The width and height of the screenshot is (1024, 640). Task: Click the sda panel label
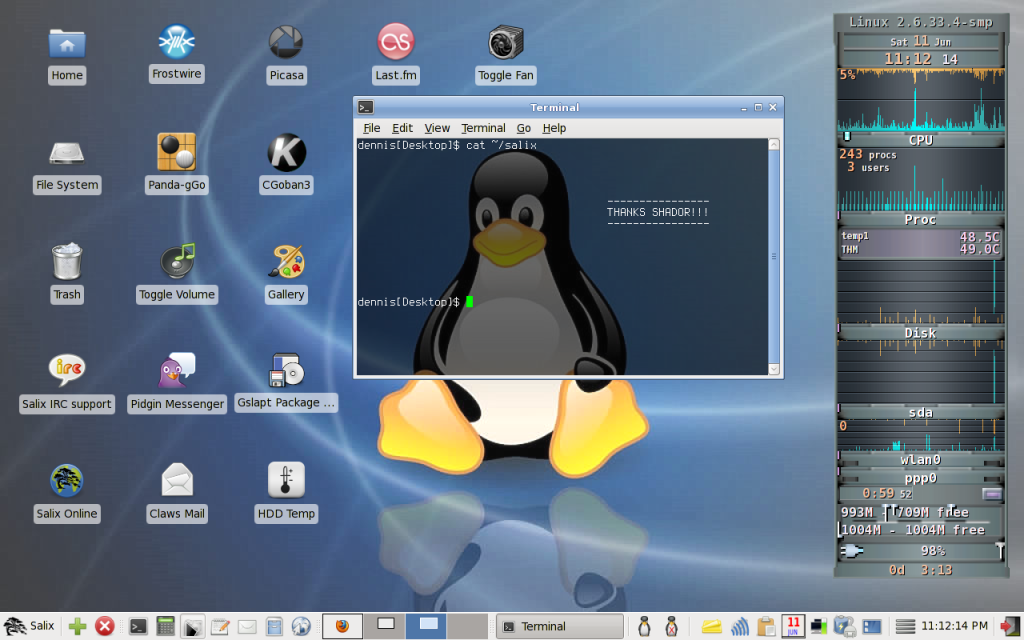(921, 412)
